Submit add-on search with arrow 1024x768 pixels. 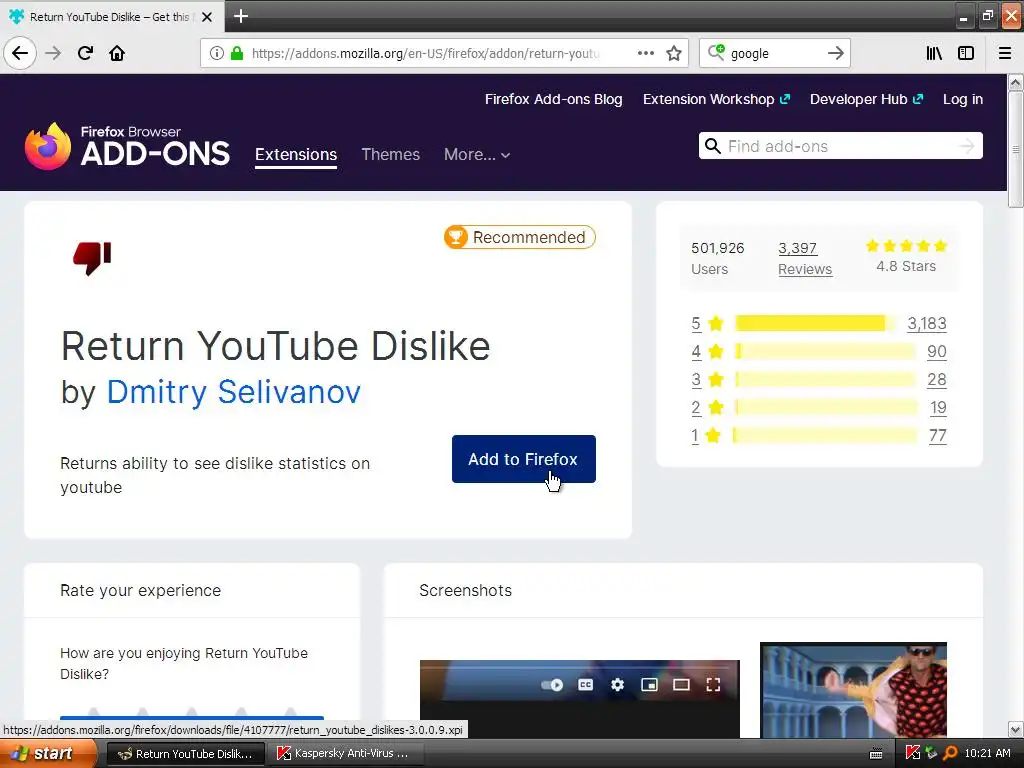(x=967, y=146)
